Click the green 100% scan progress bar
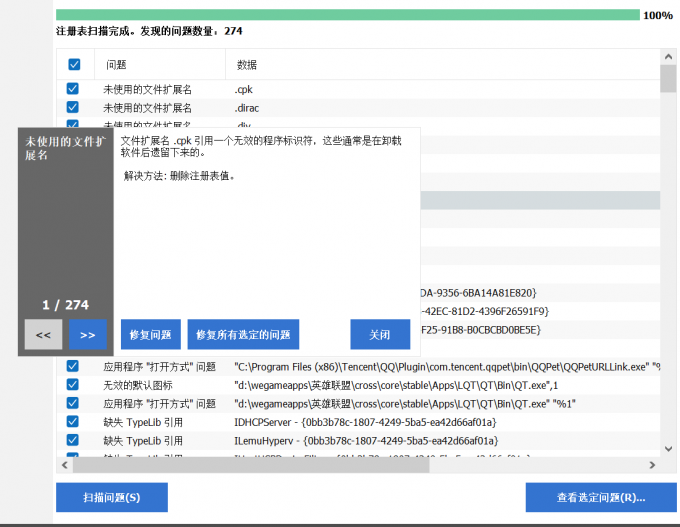The width and height of the screenshot is (680, 527). 348,15
